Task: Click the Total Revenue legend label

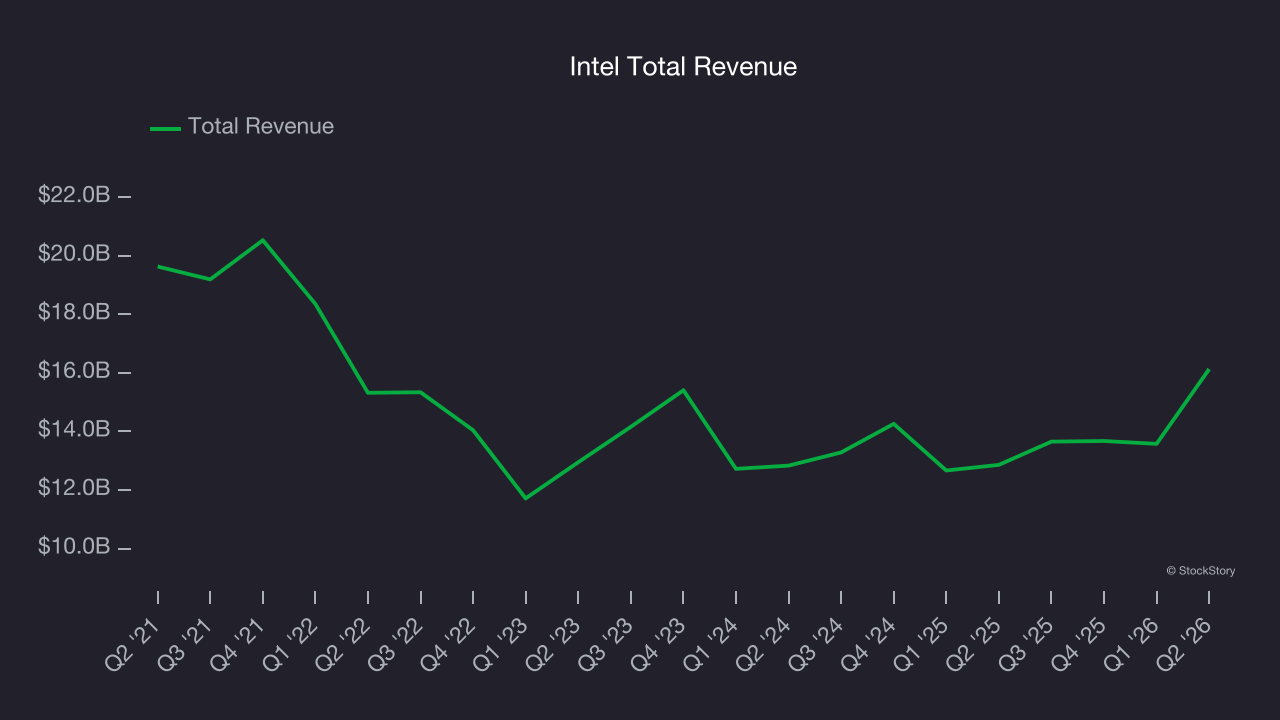Action: click(261, 126)
